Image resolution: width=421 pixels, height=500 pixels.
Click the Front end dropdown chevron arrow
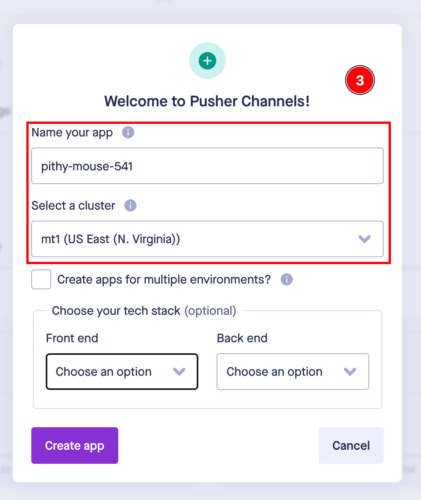179,371
